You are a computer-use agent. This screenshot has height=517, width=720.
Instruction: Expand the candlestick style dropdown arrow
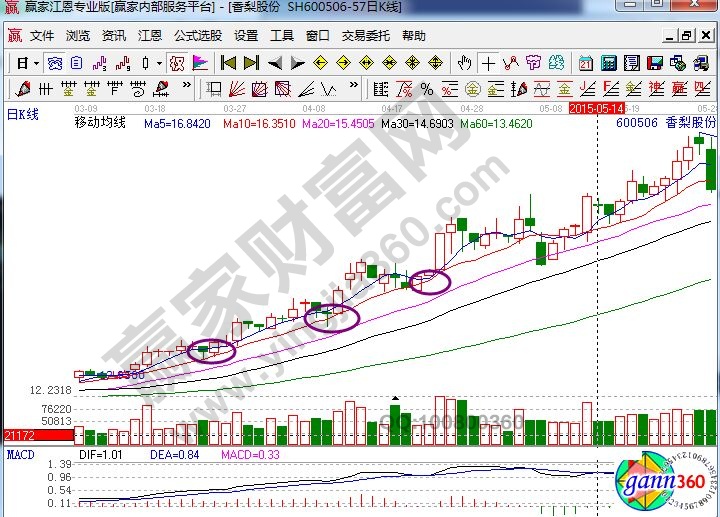click(159, 63)
